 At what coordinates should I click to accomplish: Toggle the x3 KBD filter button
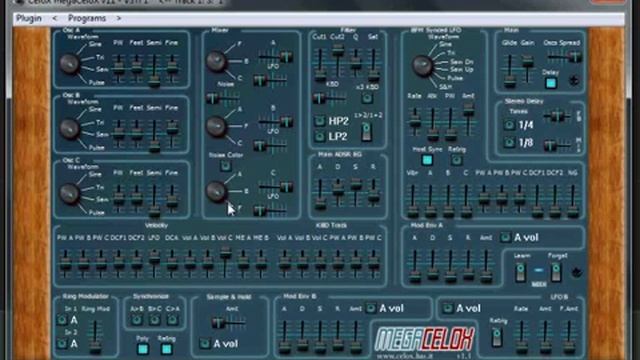pyautogui.click(x=367, y=98)
